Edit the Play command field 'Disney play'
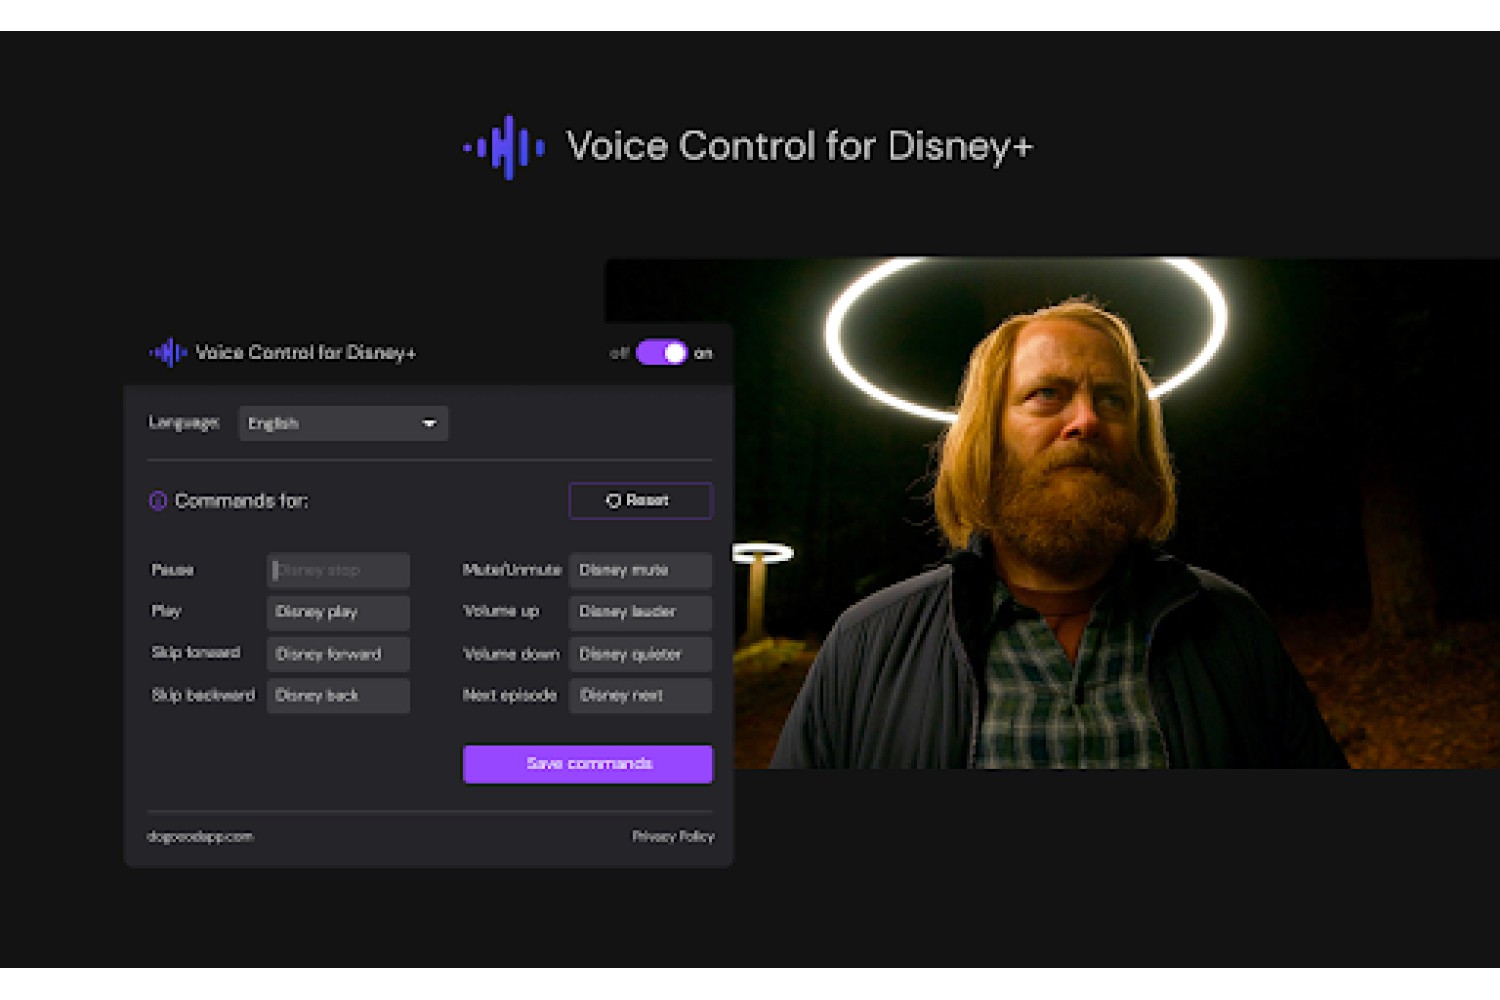 [x=338, y=612]
